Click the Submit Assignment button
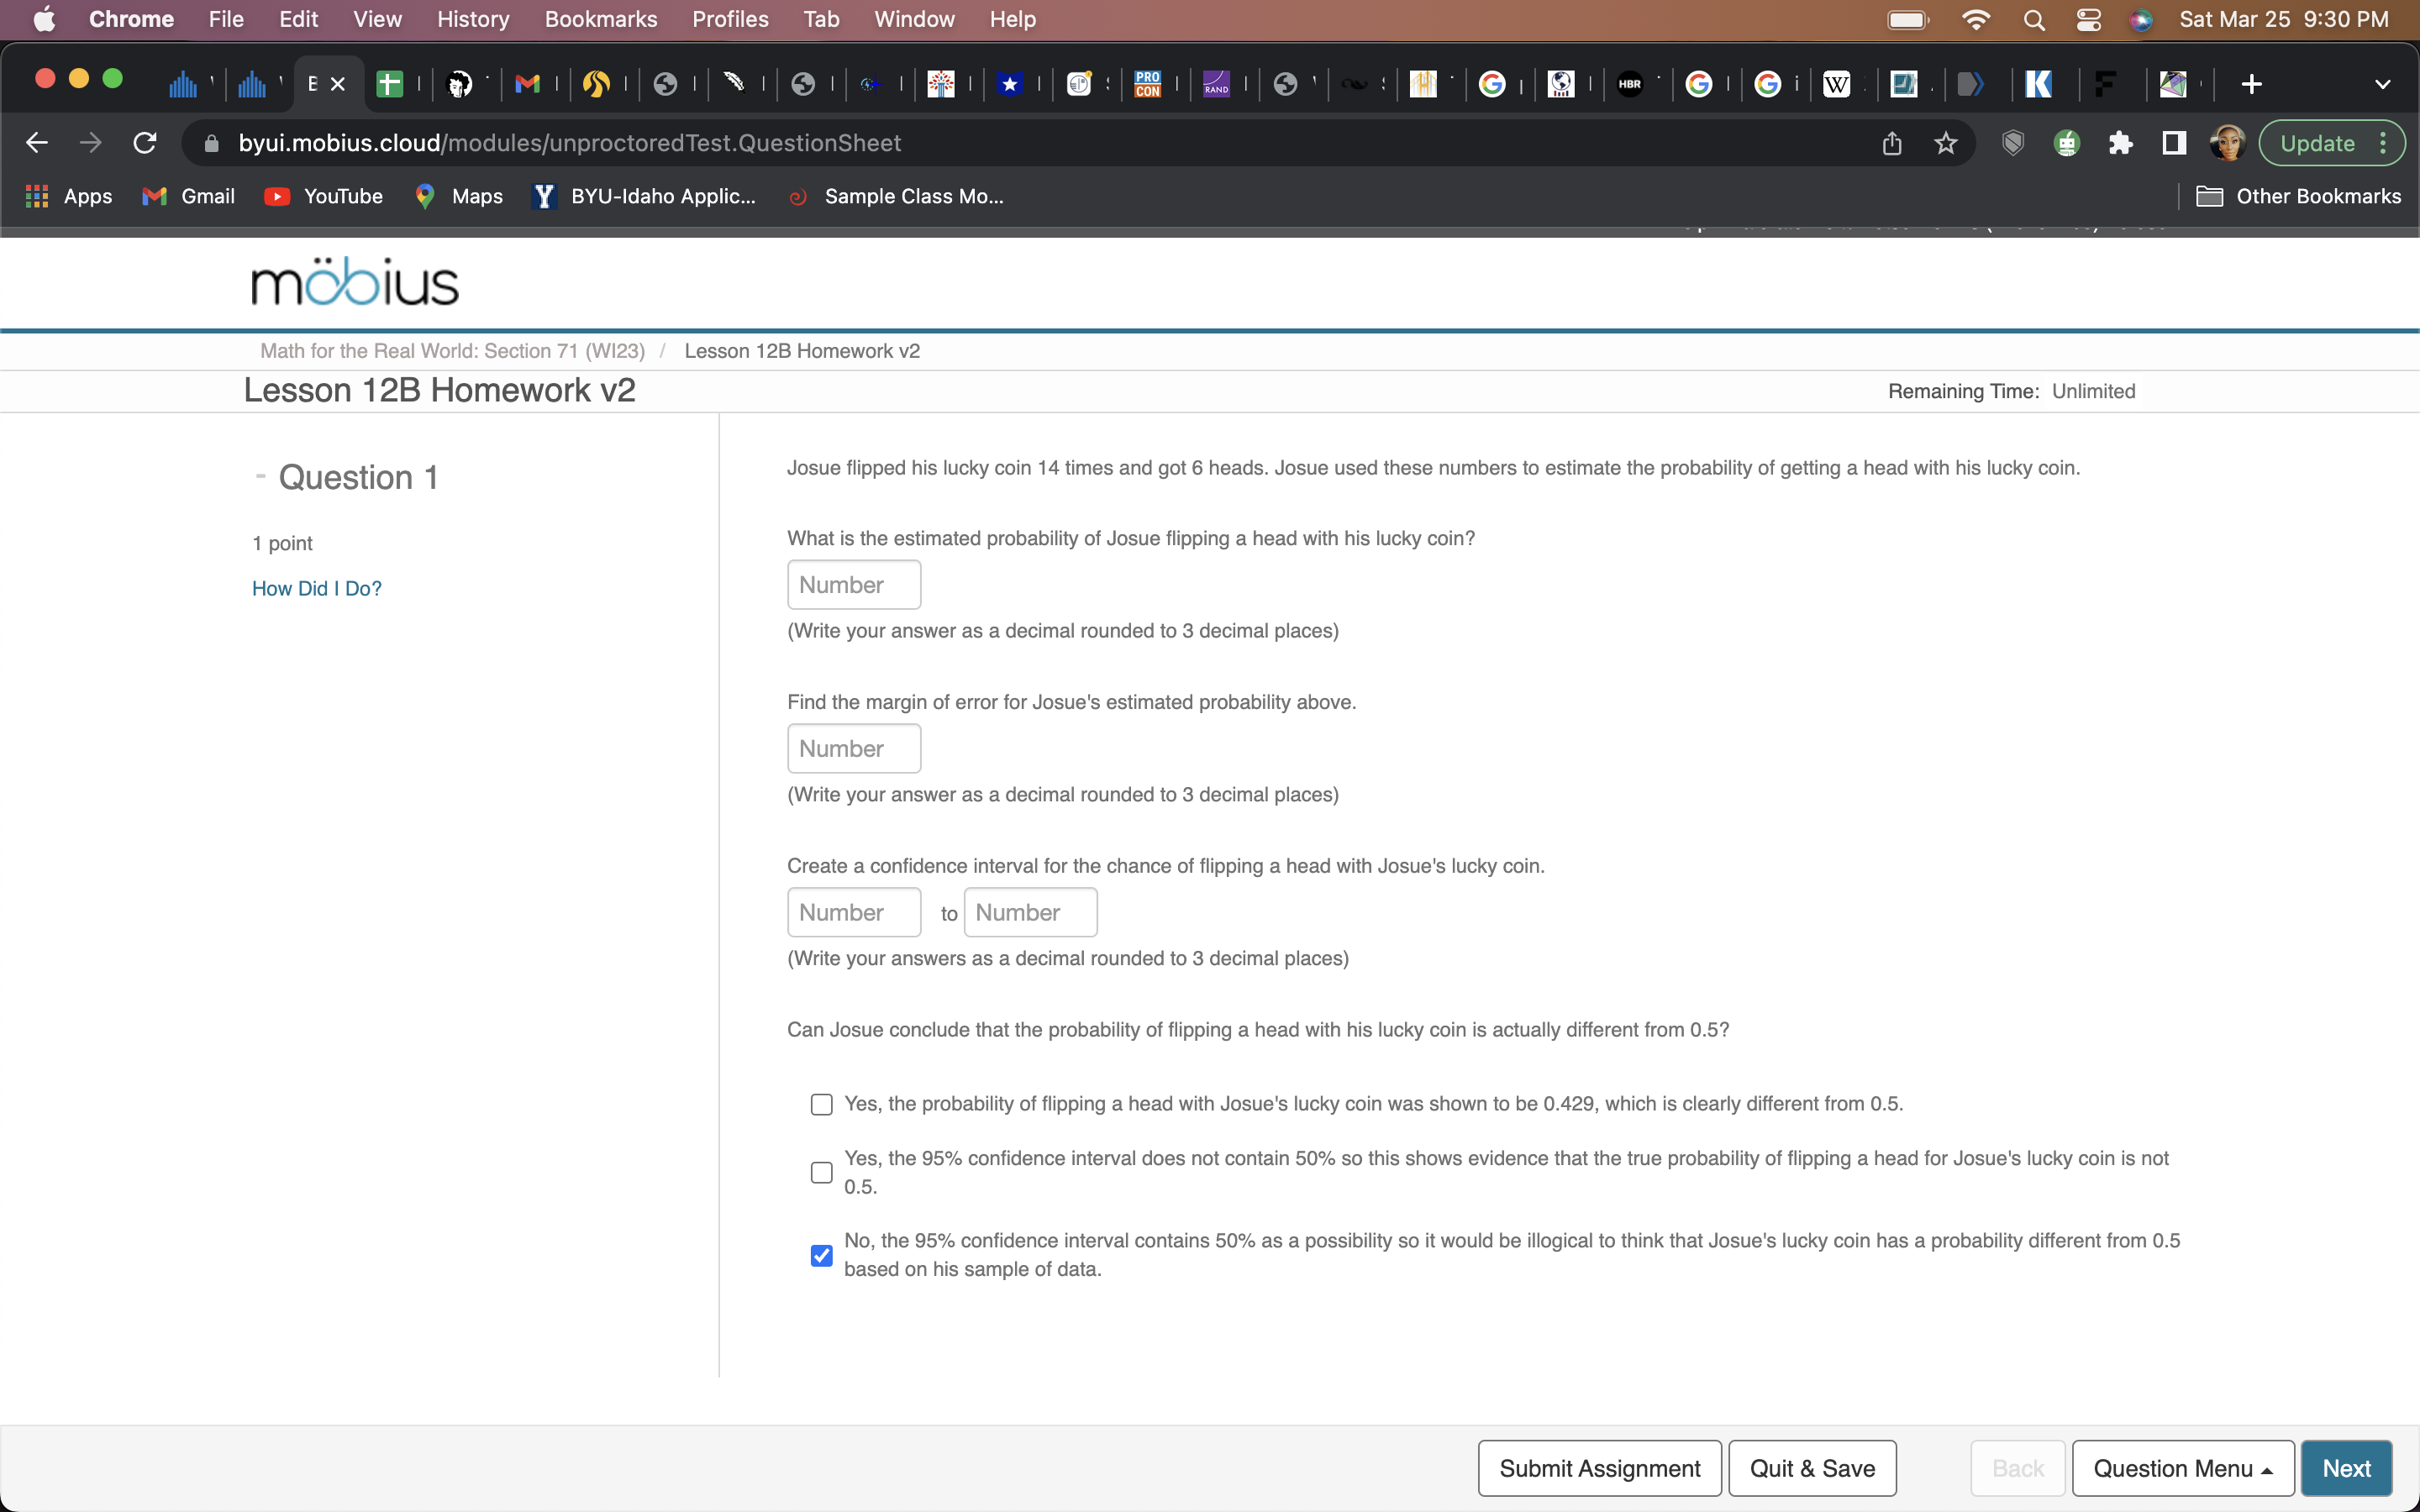This screenshot has width=2420, height=1512. 1598,1468
